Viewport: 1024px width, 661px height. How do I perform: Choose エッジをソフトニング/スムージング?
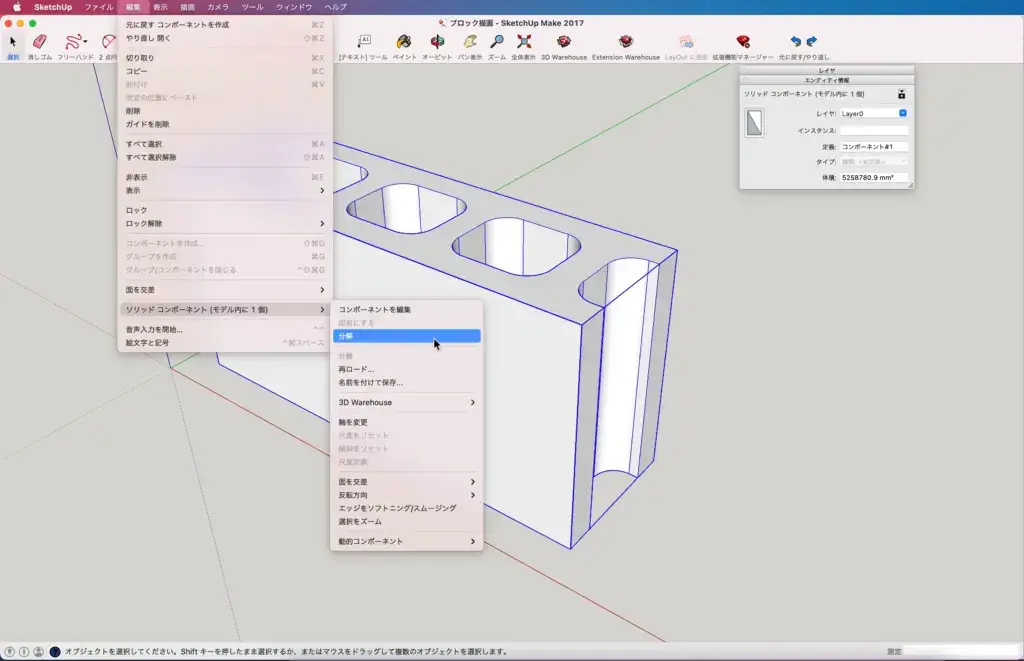[x=406, y=508]
